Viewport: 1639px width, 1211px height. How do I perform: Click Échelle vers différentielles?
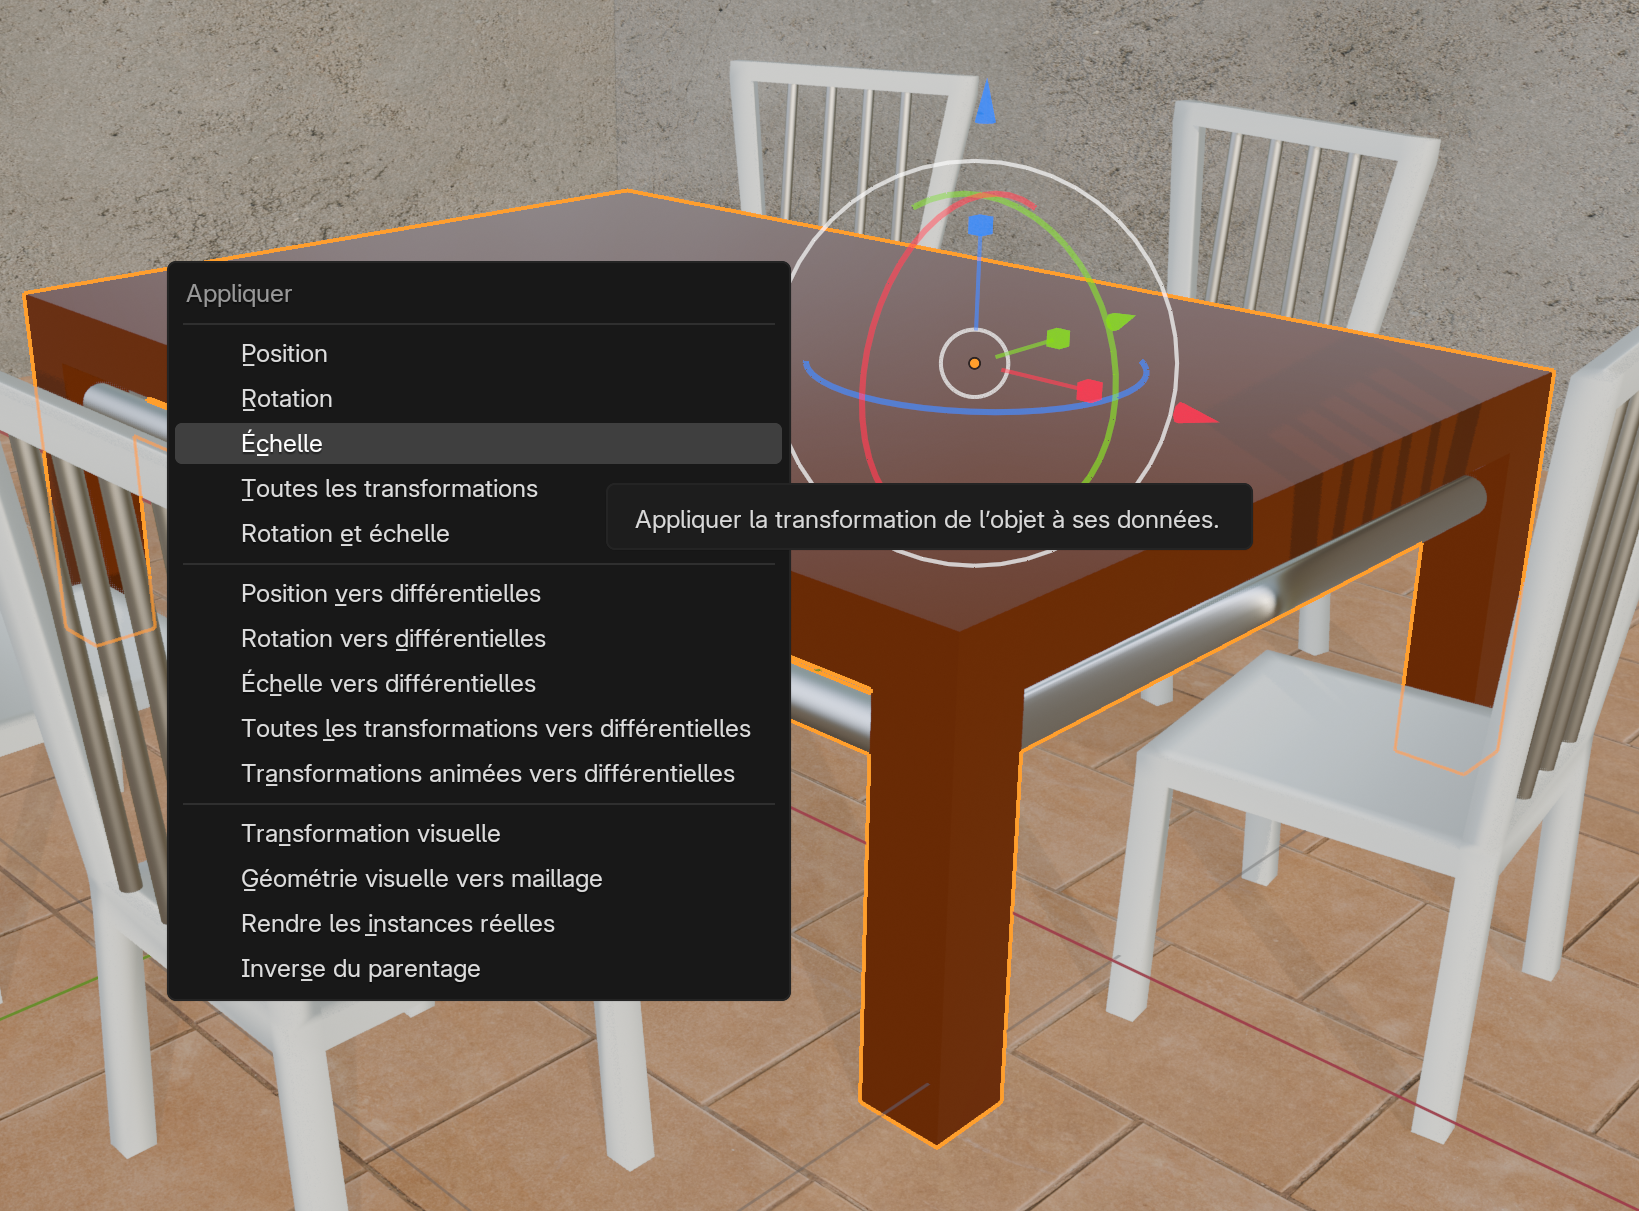(x=388, y=684)
